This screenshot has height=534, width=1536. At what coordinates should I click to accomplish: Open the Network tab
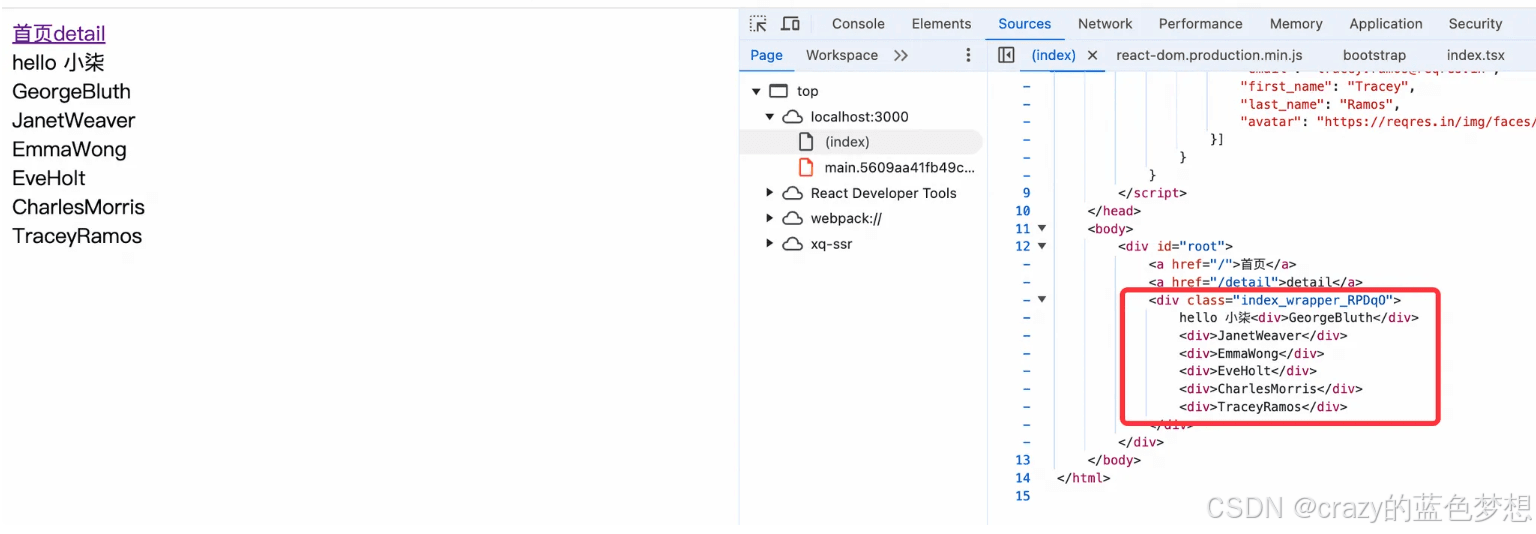pos(1105,24)
